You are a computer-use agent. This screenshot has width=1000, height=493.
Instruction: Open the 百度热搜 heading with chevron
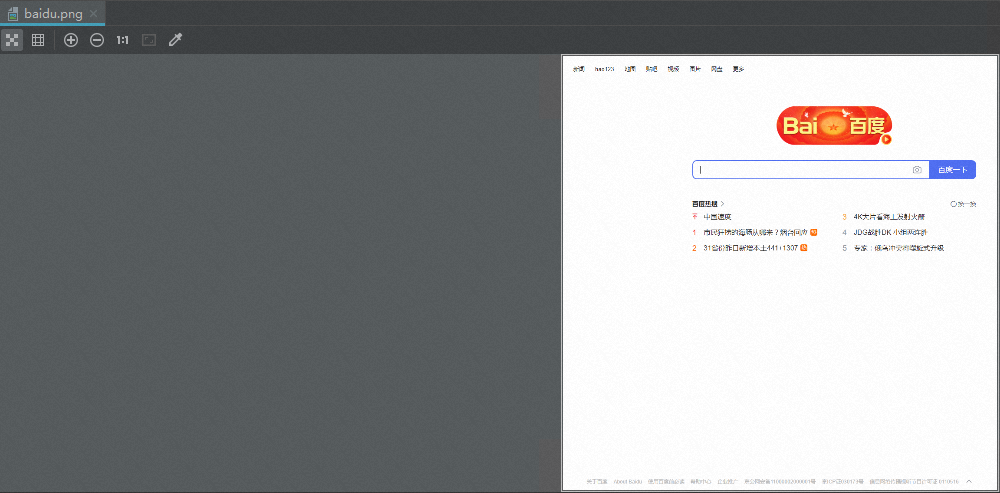point(709,204)
